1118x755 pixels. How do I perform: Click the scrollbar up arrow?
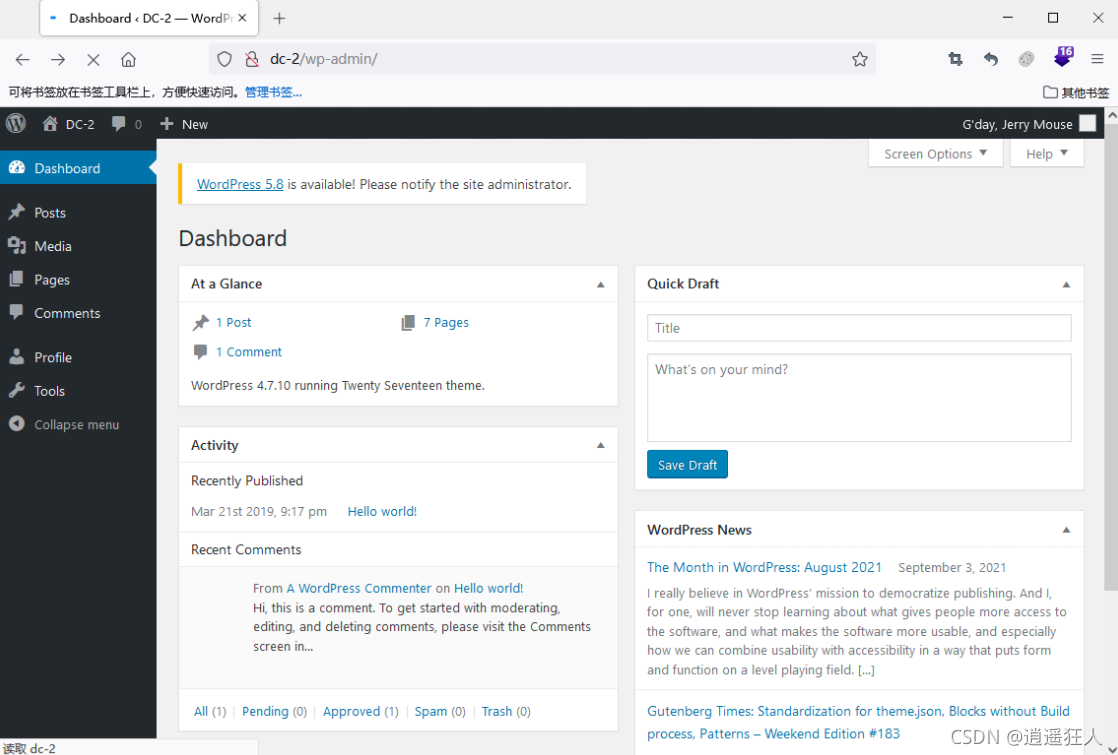1111,115
